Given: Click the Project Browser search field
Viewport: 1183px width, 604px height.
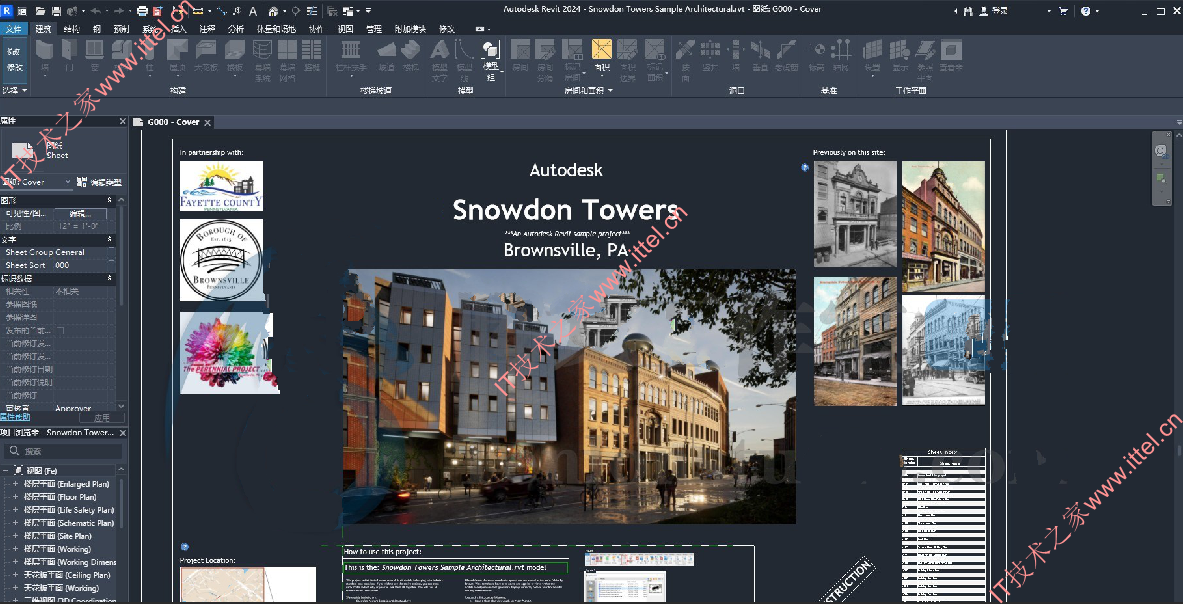Looking at the screenshot, I should pyautogui.click(x=63, y=451).
